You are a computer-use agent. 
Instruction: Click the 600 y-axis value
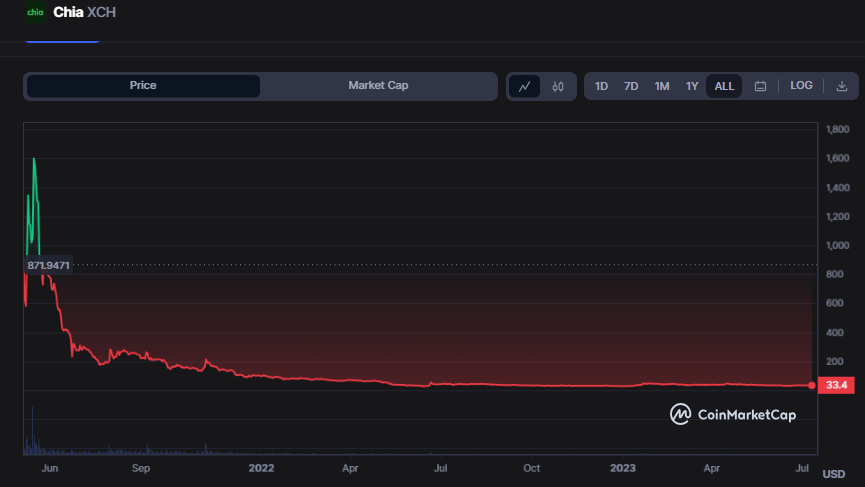click(835, 303)
